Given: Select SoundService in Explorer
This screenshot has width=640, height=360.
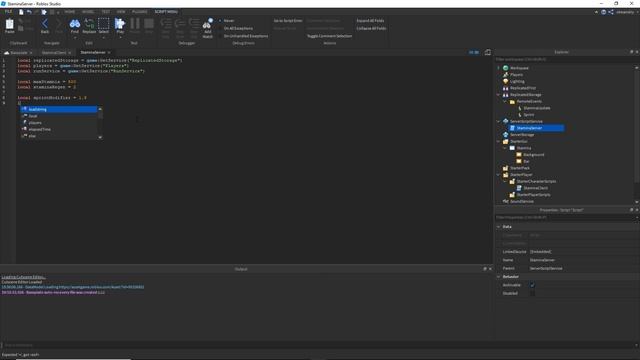Looking at the screenshot, I should [522, 201].
